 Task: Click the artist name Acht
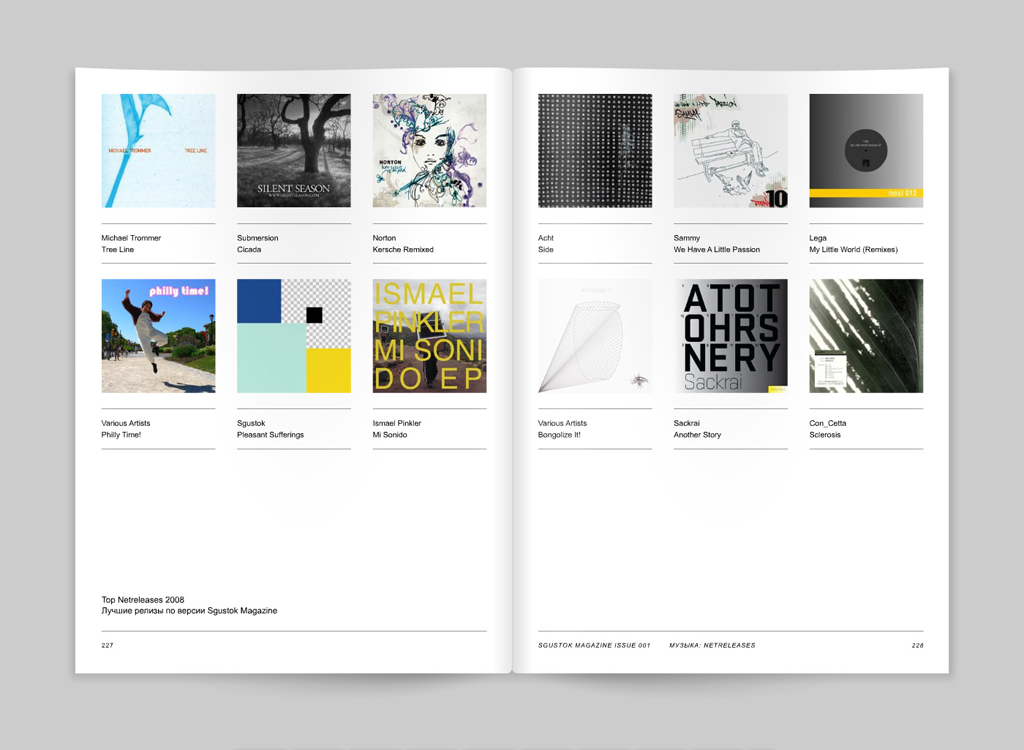coord(546,238)
